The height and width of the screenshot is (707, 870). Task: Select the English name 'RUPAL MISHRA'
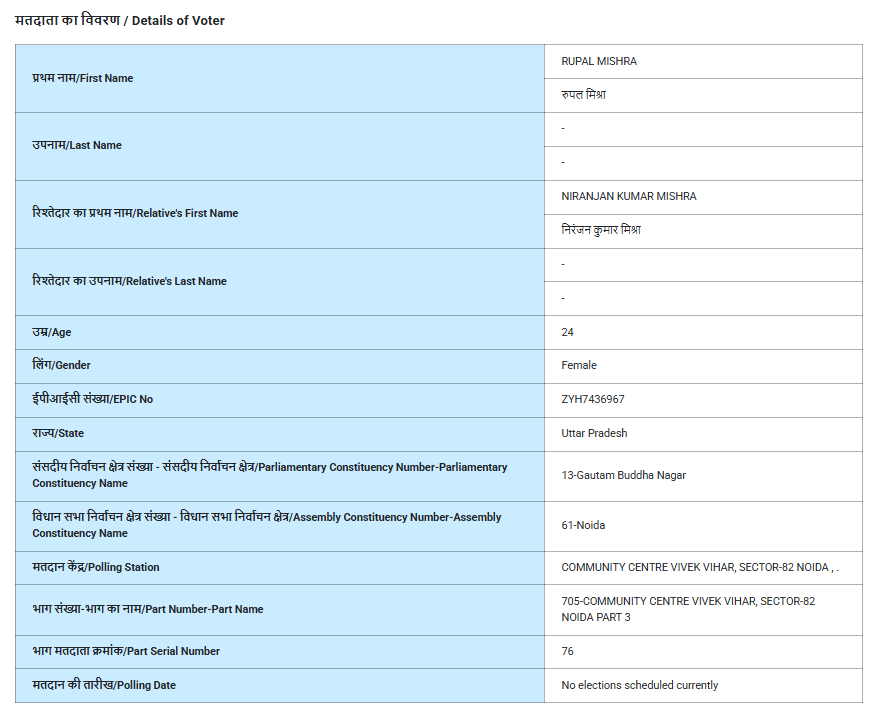599,61
